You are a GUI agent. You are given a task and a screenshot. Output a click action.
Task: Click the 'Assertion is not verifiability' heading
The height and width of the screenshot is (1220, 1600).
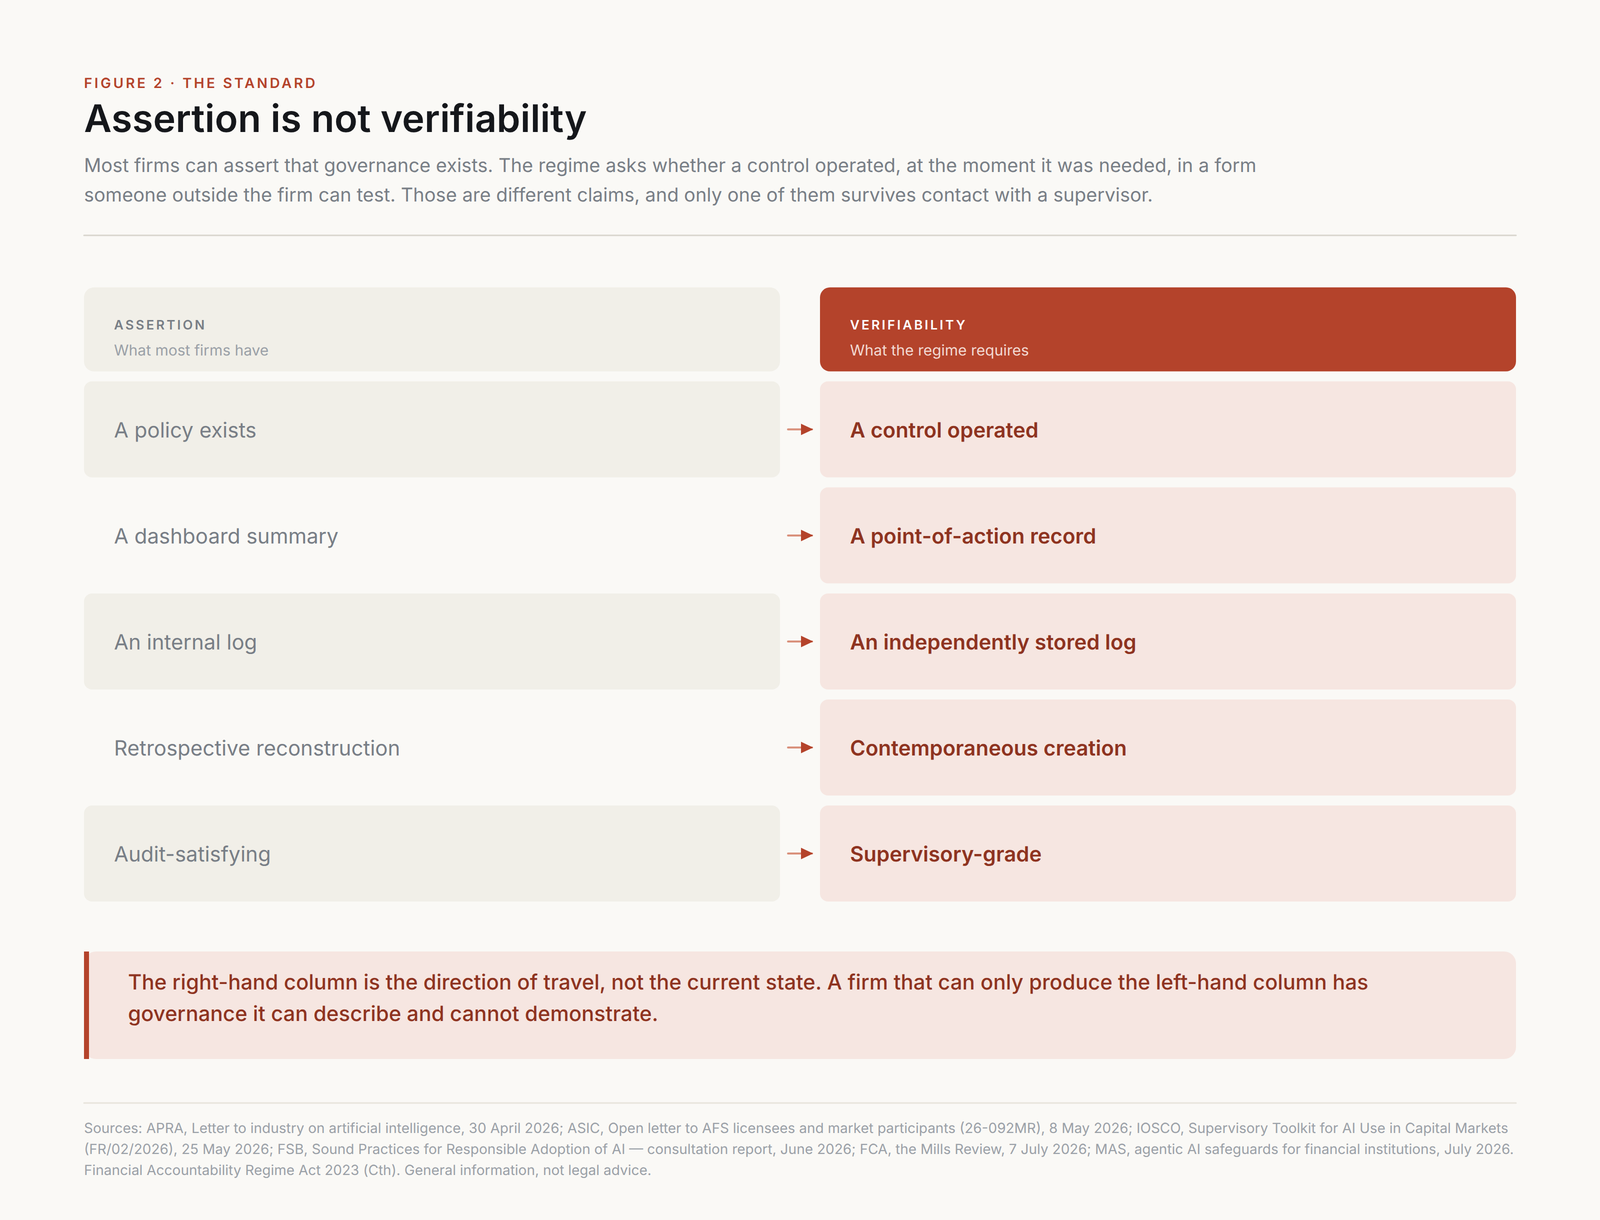click(335, 119)
